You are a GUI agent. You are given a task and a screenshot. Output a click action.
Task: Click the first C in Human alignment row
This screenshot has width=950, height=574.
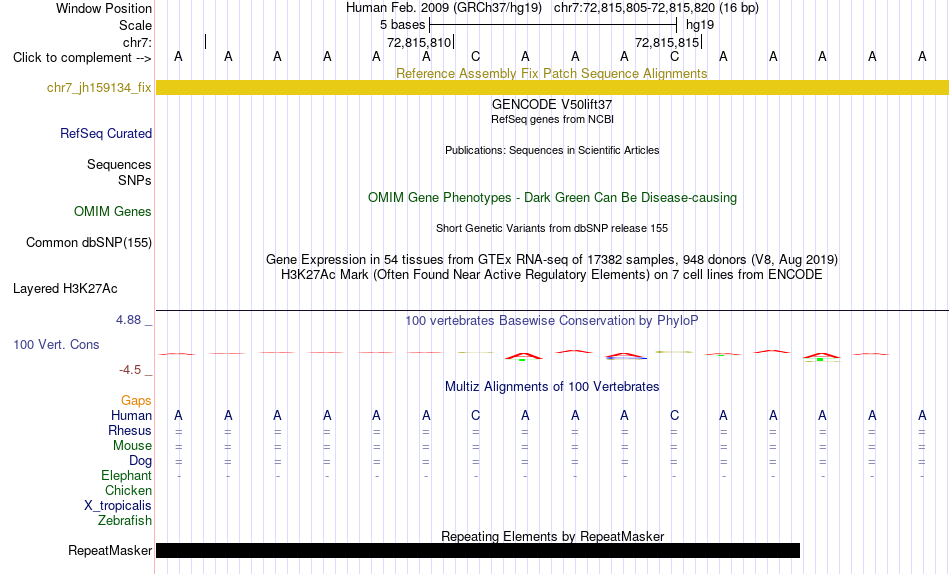click(x=476, y=415)
